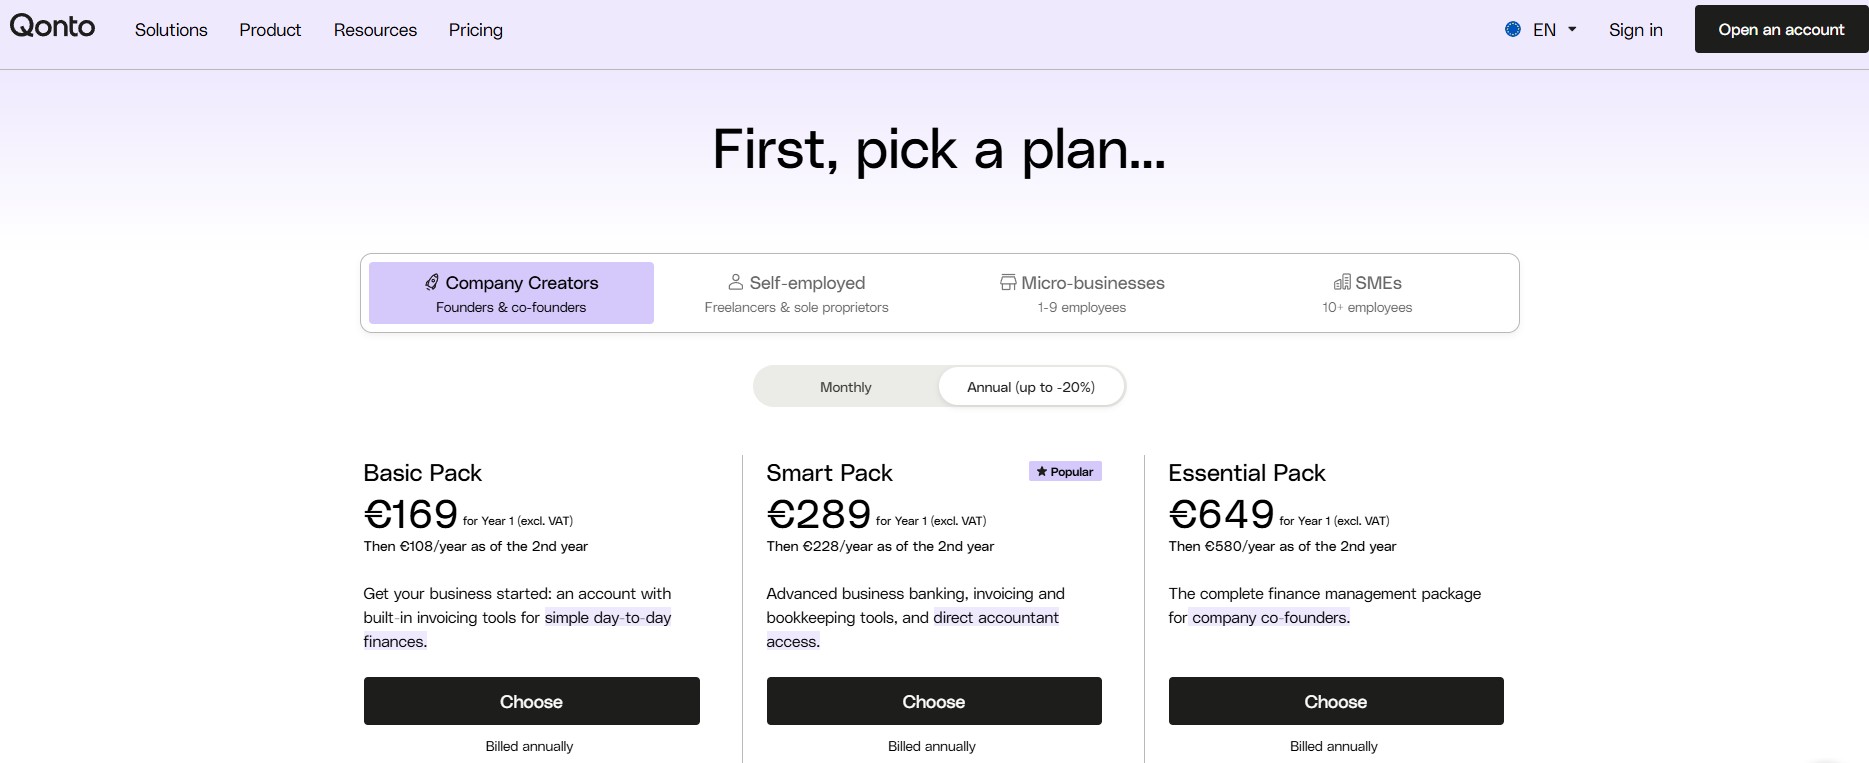Open the Solutions menu
Screen dimensions: 1869x763
(x=171, y=30)
